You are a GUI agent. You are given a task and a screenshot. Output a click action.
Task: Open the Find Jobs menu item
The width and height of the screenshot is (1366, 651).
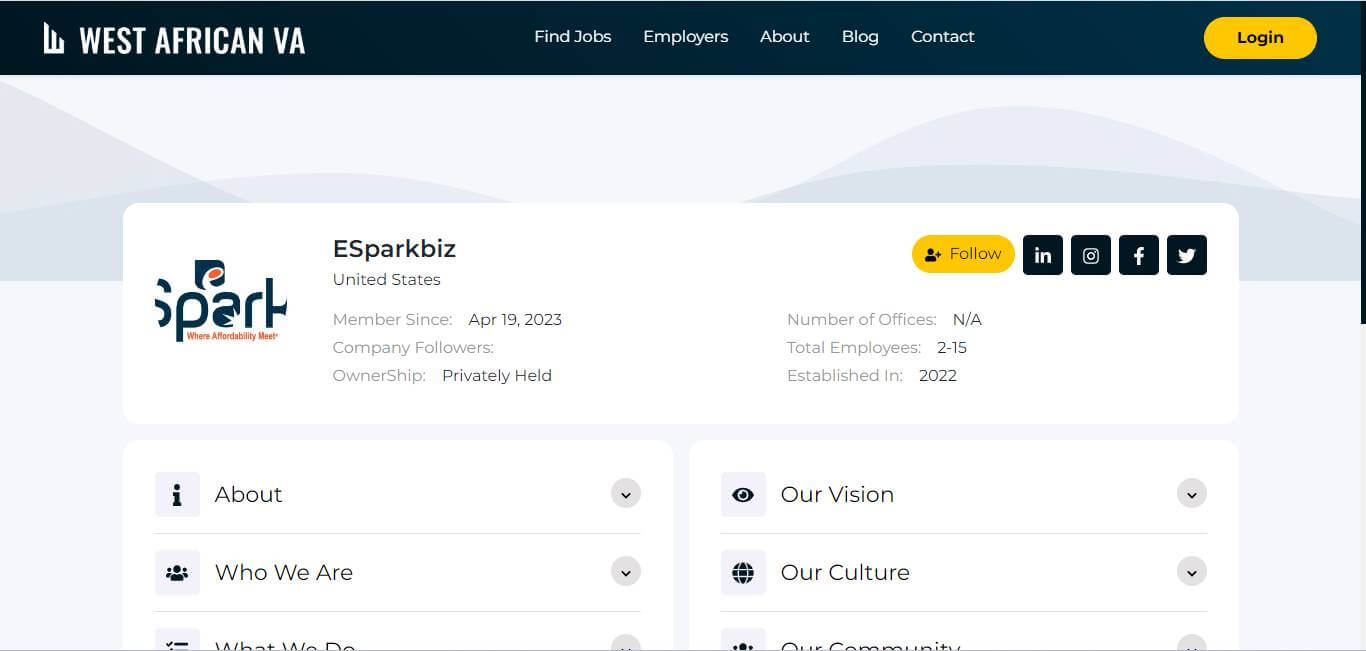tap(572, 36)
